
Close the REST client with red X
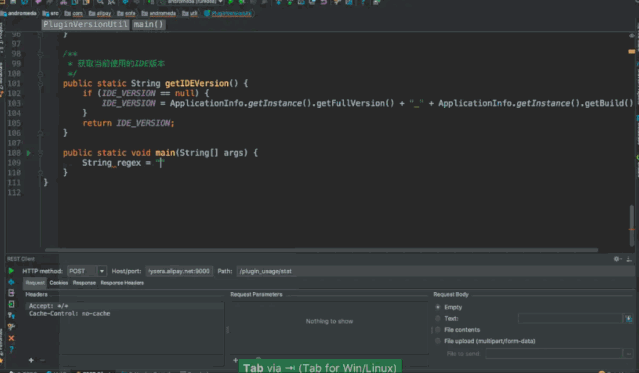coord(11,338)
